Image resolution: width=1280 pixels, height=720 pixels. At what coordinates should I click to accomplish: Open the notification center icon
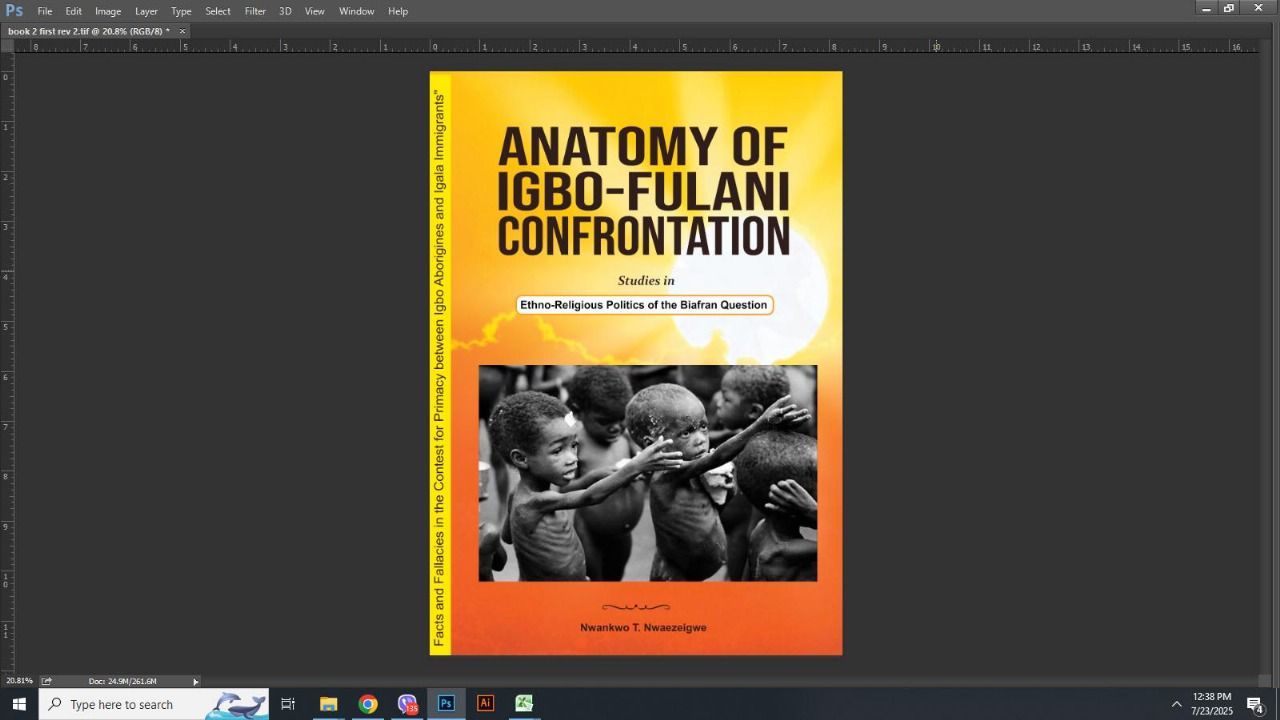pyautogui.click(x=1255, y=704)
